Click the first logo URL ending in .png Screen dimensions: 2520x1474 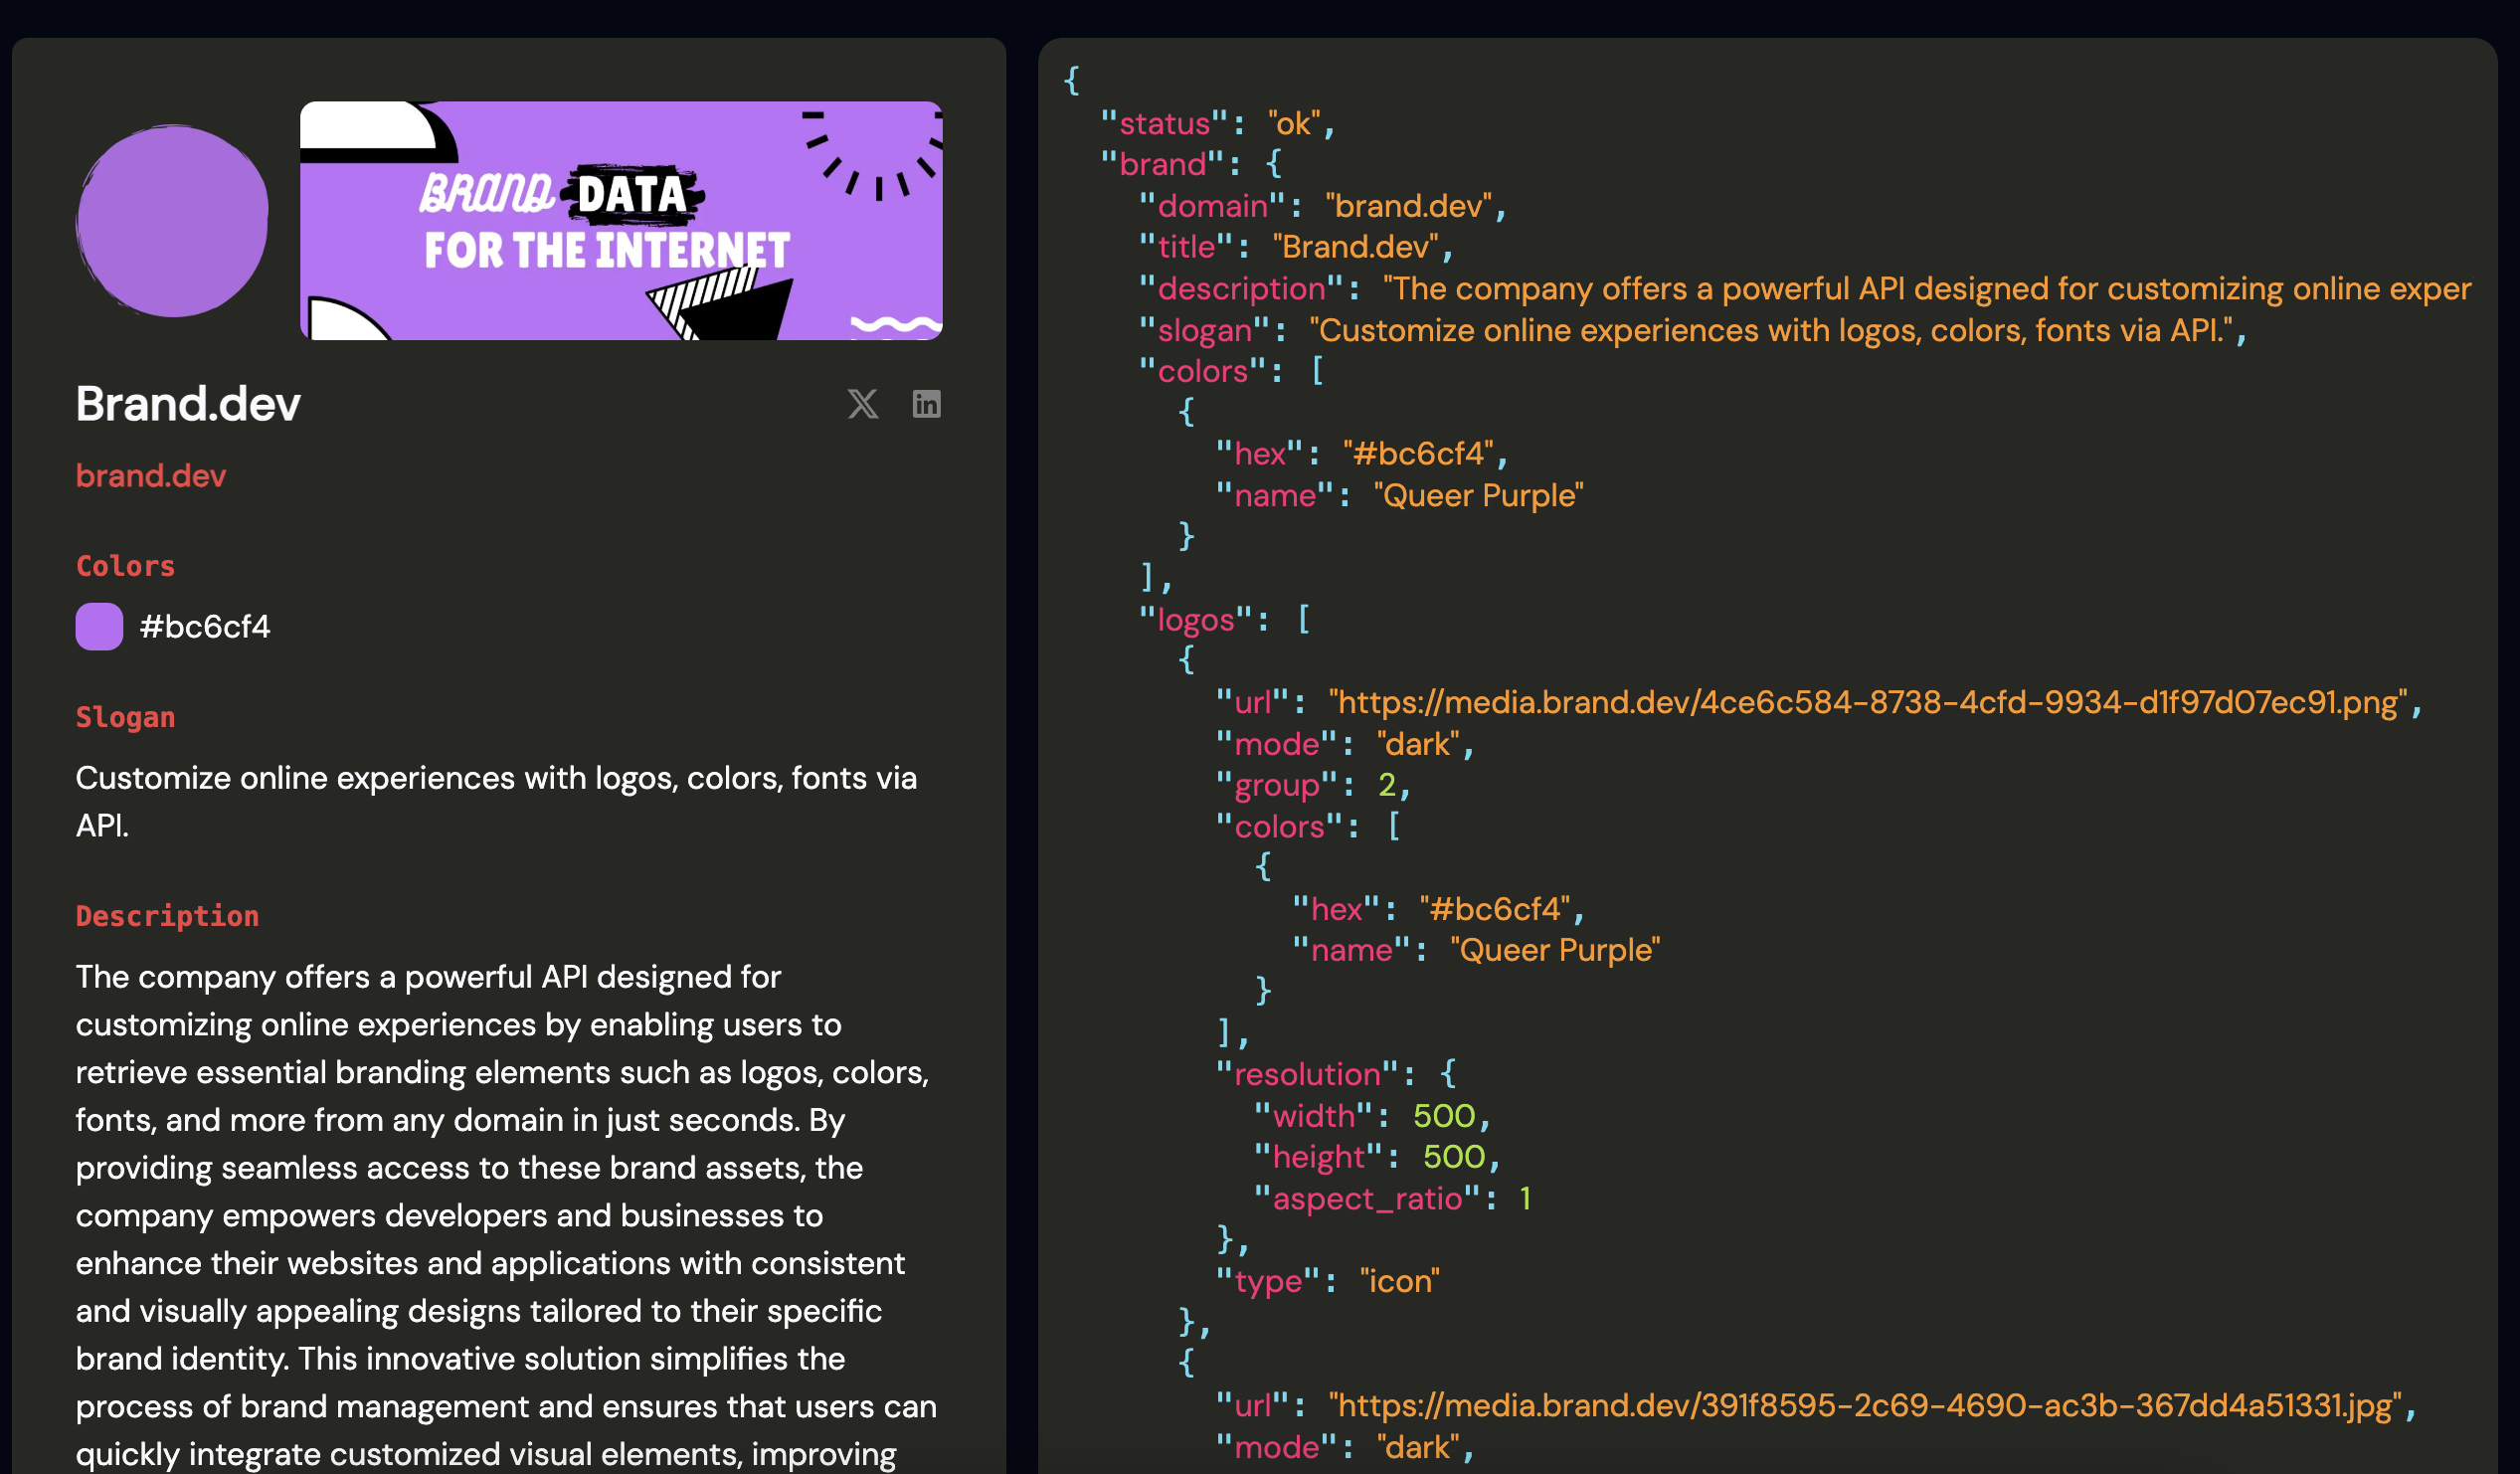1868,703
